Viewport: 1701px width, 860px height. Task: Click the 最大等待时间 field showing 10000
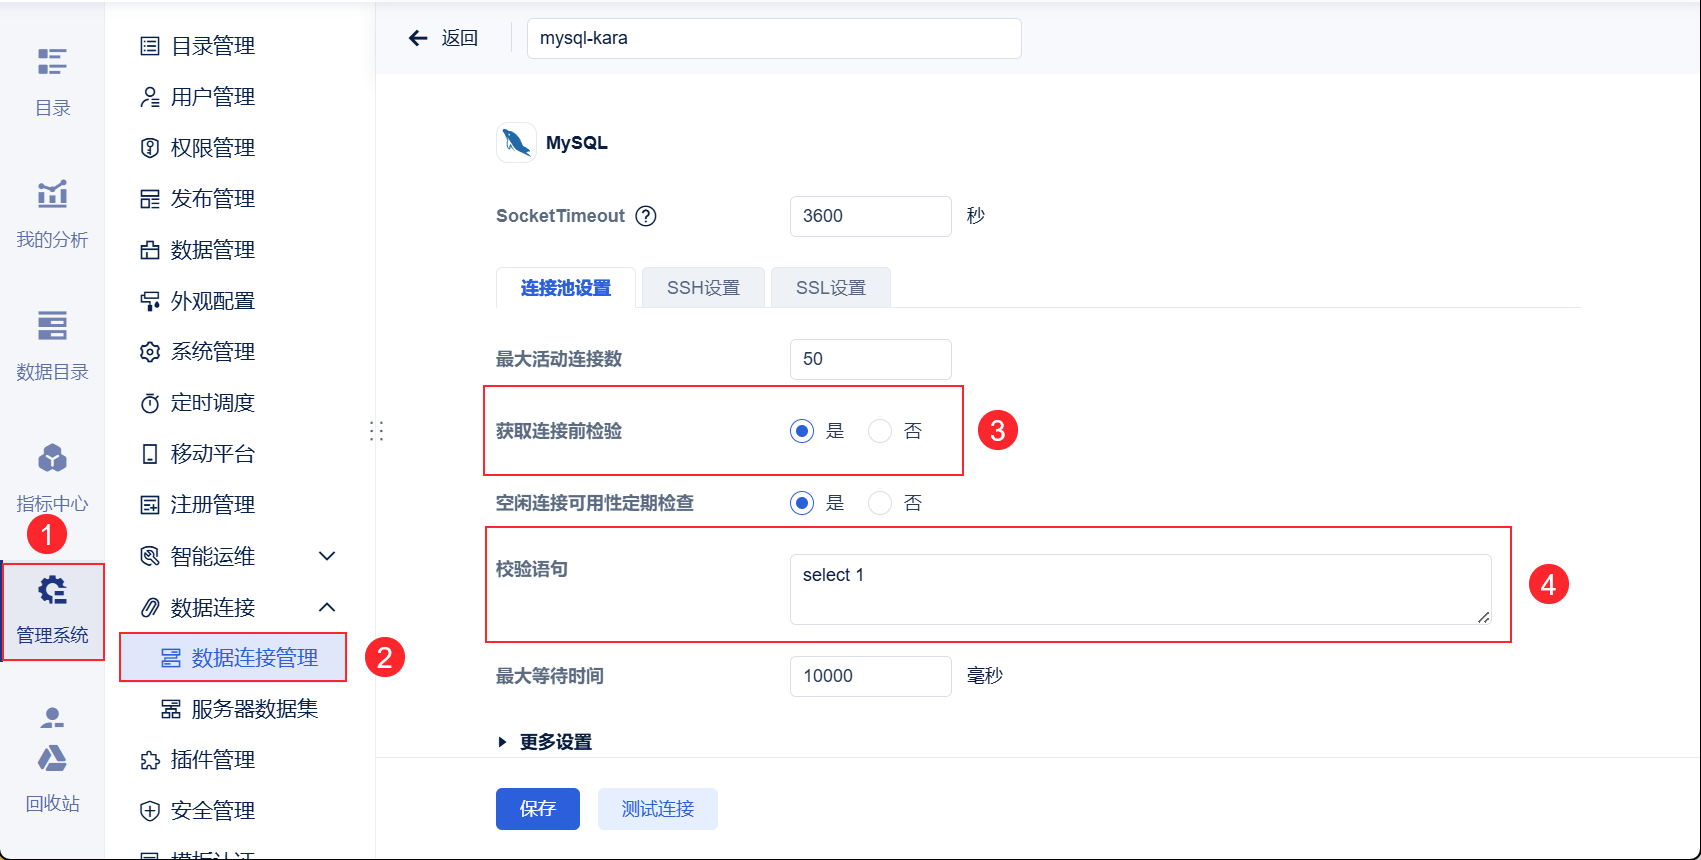click(x=871, y=676)
